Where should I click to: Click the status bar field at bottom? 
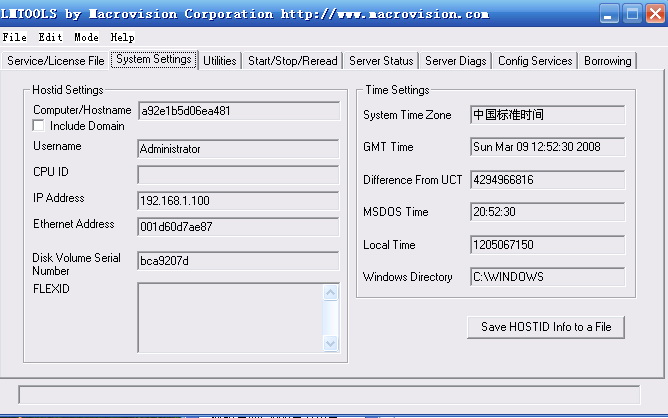329,395
